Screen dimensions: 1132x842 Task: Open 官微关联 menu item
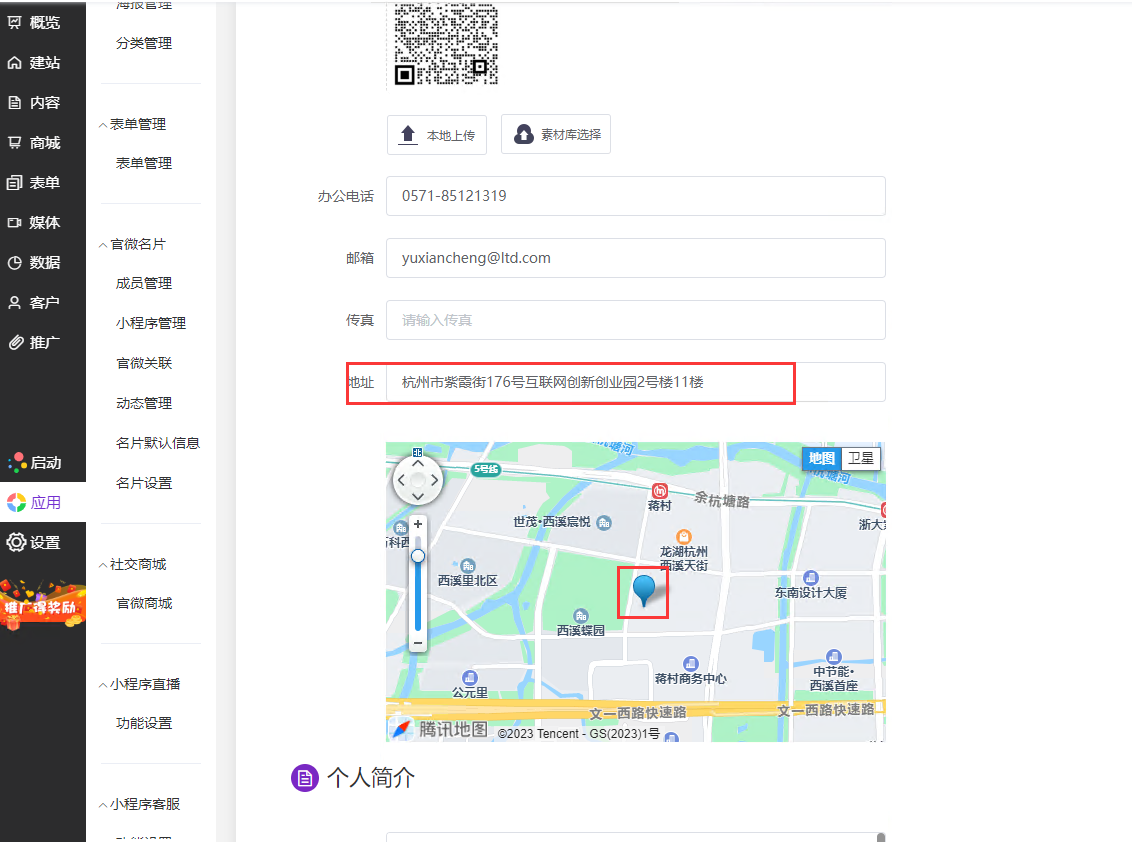tap(144, 363)
